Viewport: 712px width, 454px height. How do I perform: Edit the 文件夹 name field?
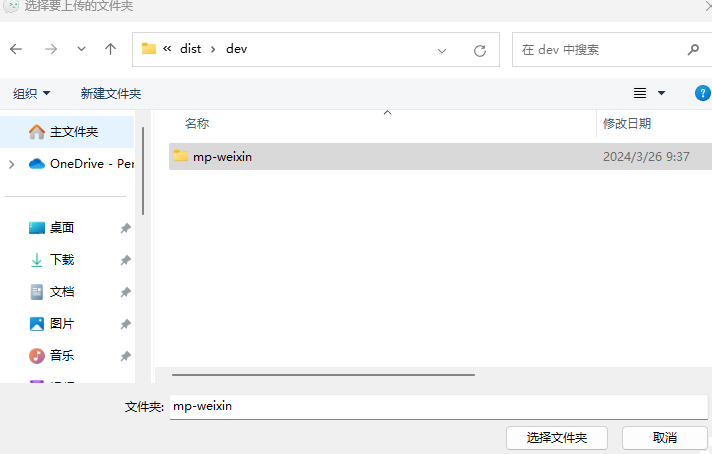coord(439,406)
